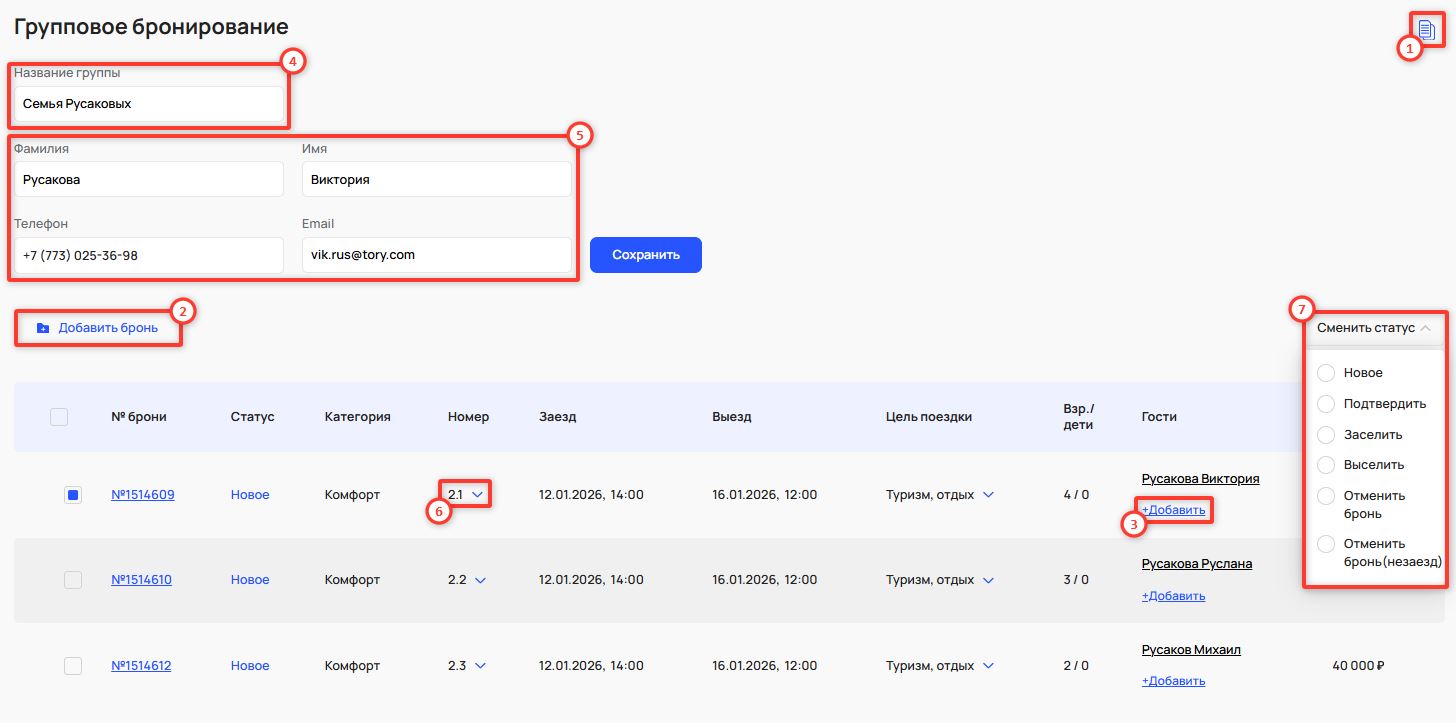Click +Добавить under Русакова Руслана
1456x723 pixels.
1173,596
